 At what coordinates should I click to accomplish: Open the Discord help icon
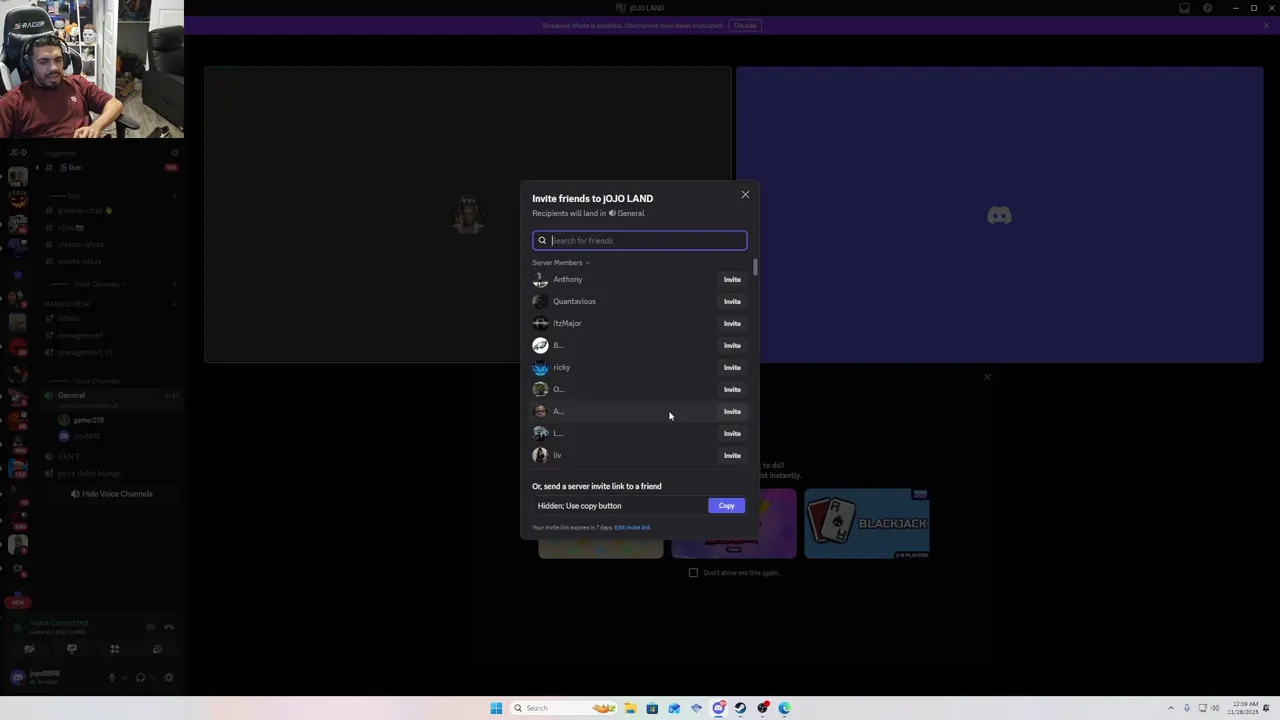1208,8
